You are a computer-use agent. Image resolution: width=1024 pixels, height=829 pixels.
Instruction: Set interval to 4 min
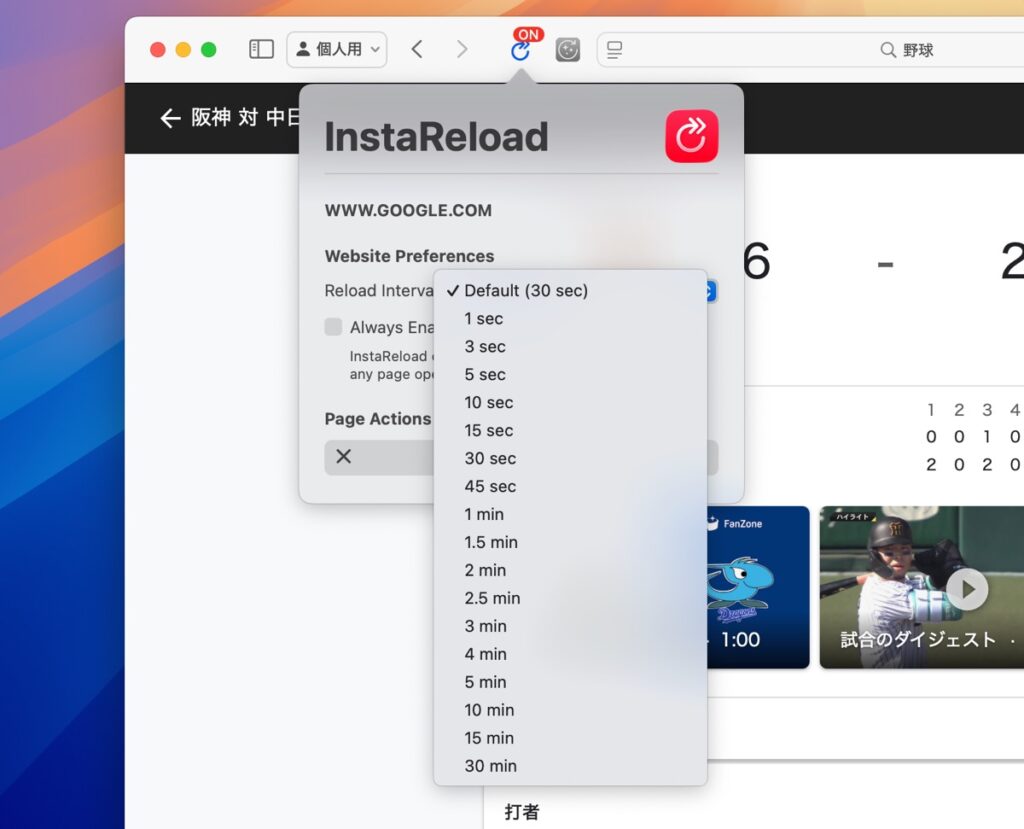coord(570,654)
